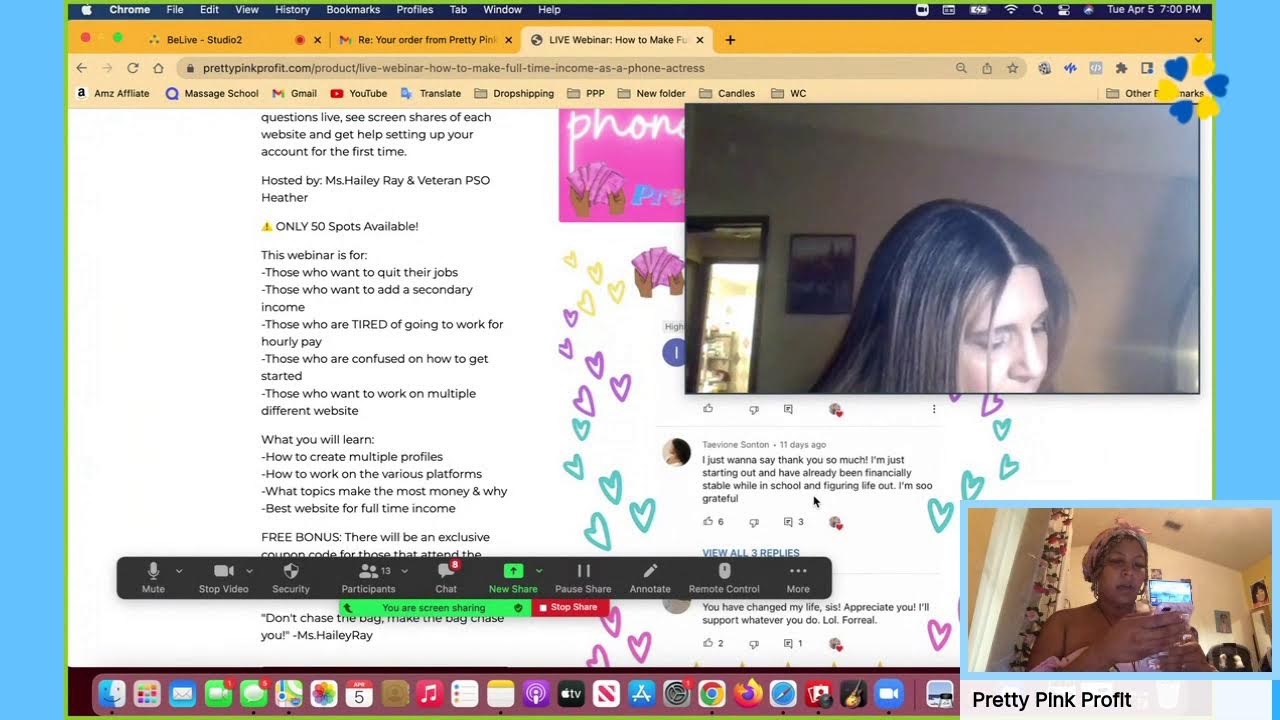Open the Bookmarks menu

click(353, 9)
